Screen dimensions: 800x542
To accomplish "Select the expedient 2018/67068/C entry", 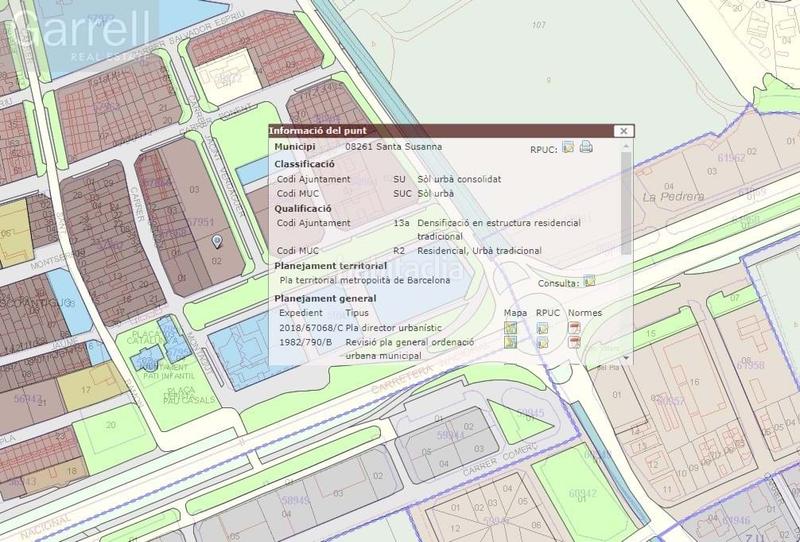I will coord(310,327).
